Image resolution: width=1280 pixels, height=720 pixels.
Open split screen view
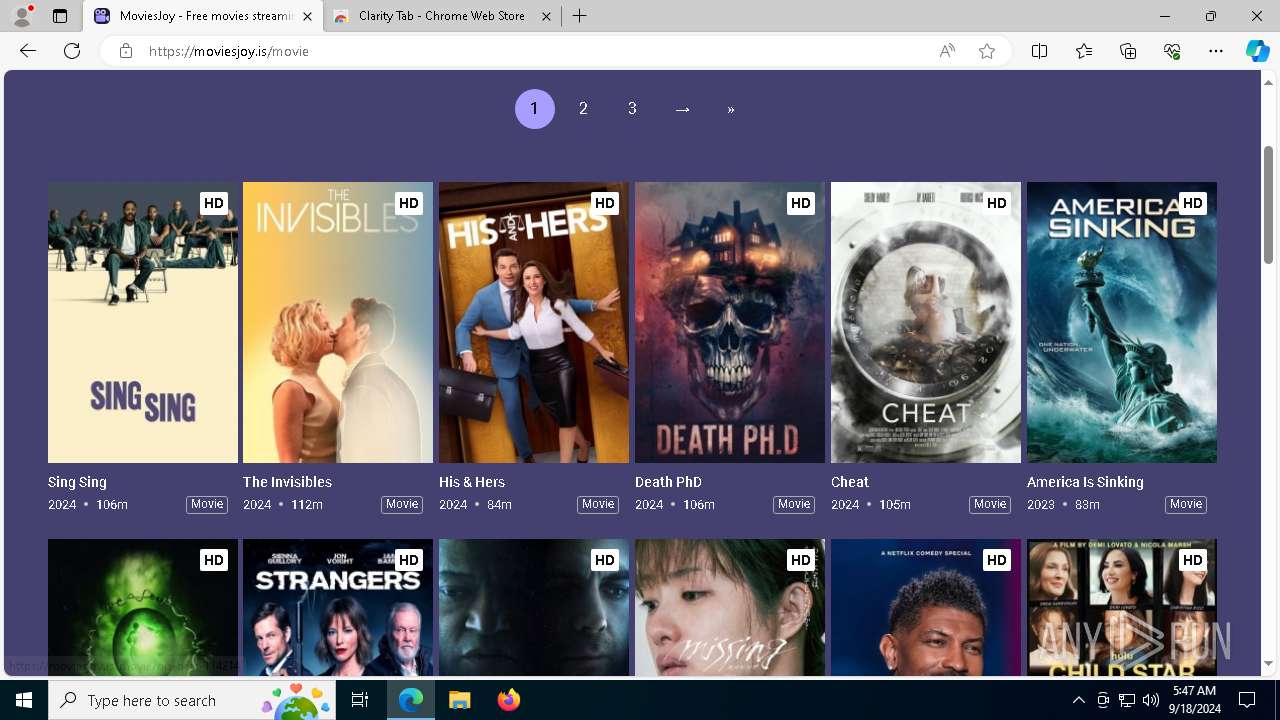point(1039,51)
